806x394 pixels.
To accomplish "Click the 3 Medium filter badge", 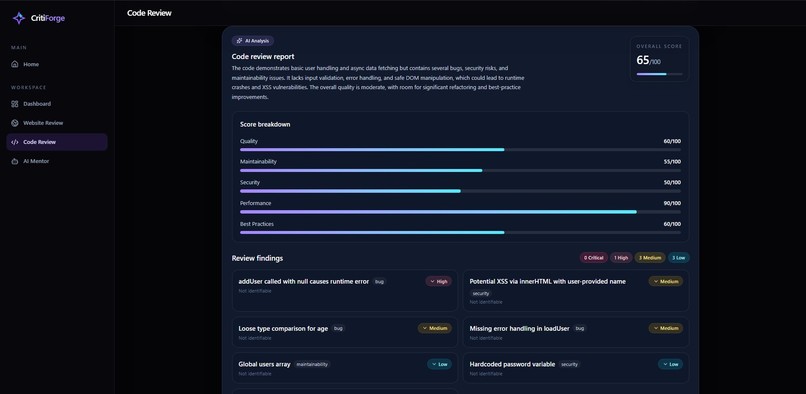I will 650,258.
